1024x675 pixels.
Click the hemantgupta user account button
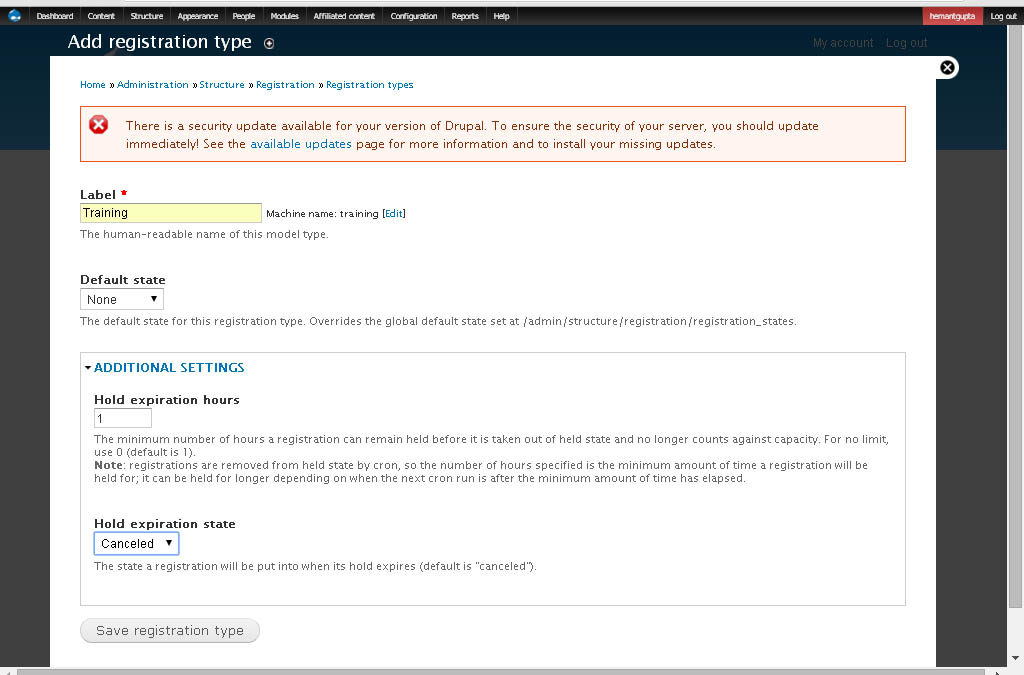coord(952,16)
